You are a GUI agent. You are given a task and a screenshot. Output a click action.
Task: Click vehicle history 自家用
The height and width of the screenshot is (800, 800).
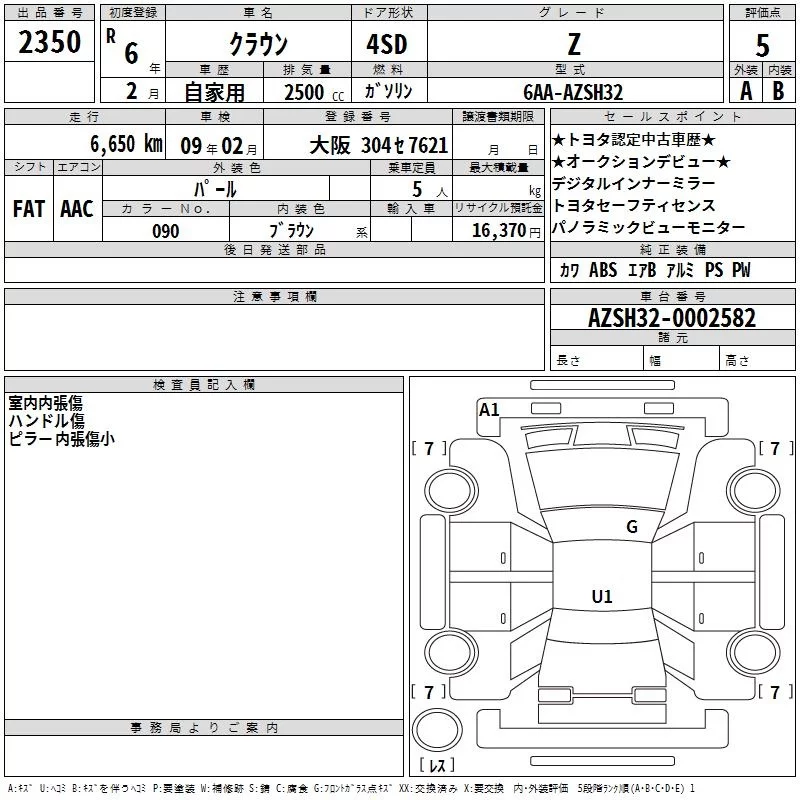[x=214, y=92]
